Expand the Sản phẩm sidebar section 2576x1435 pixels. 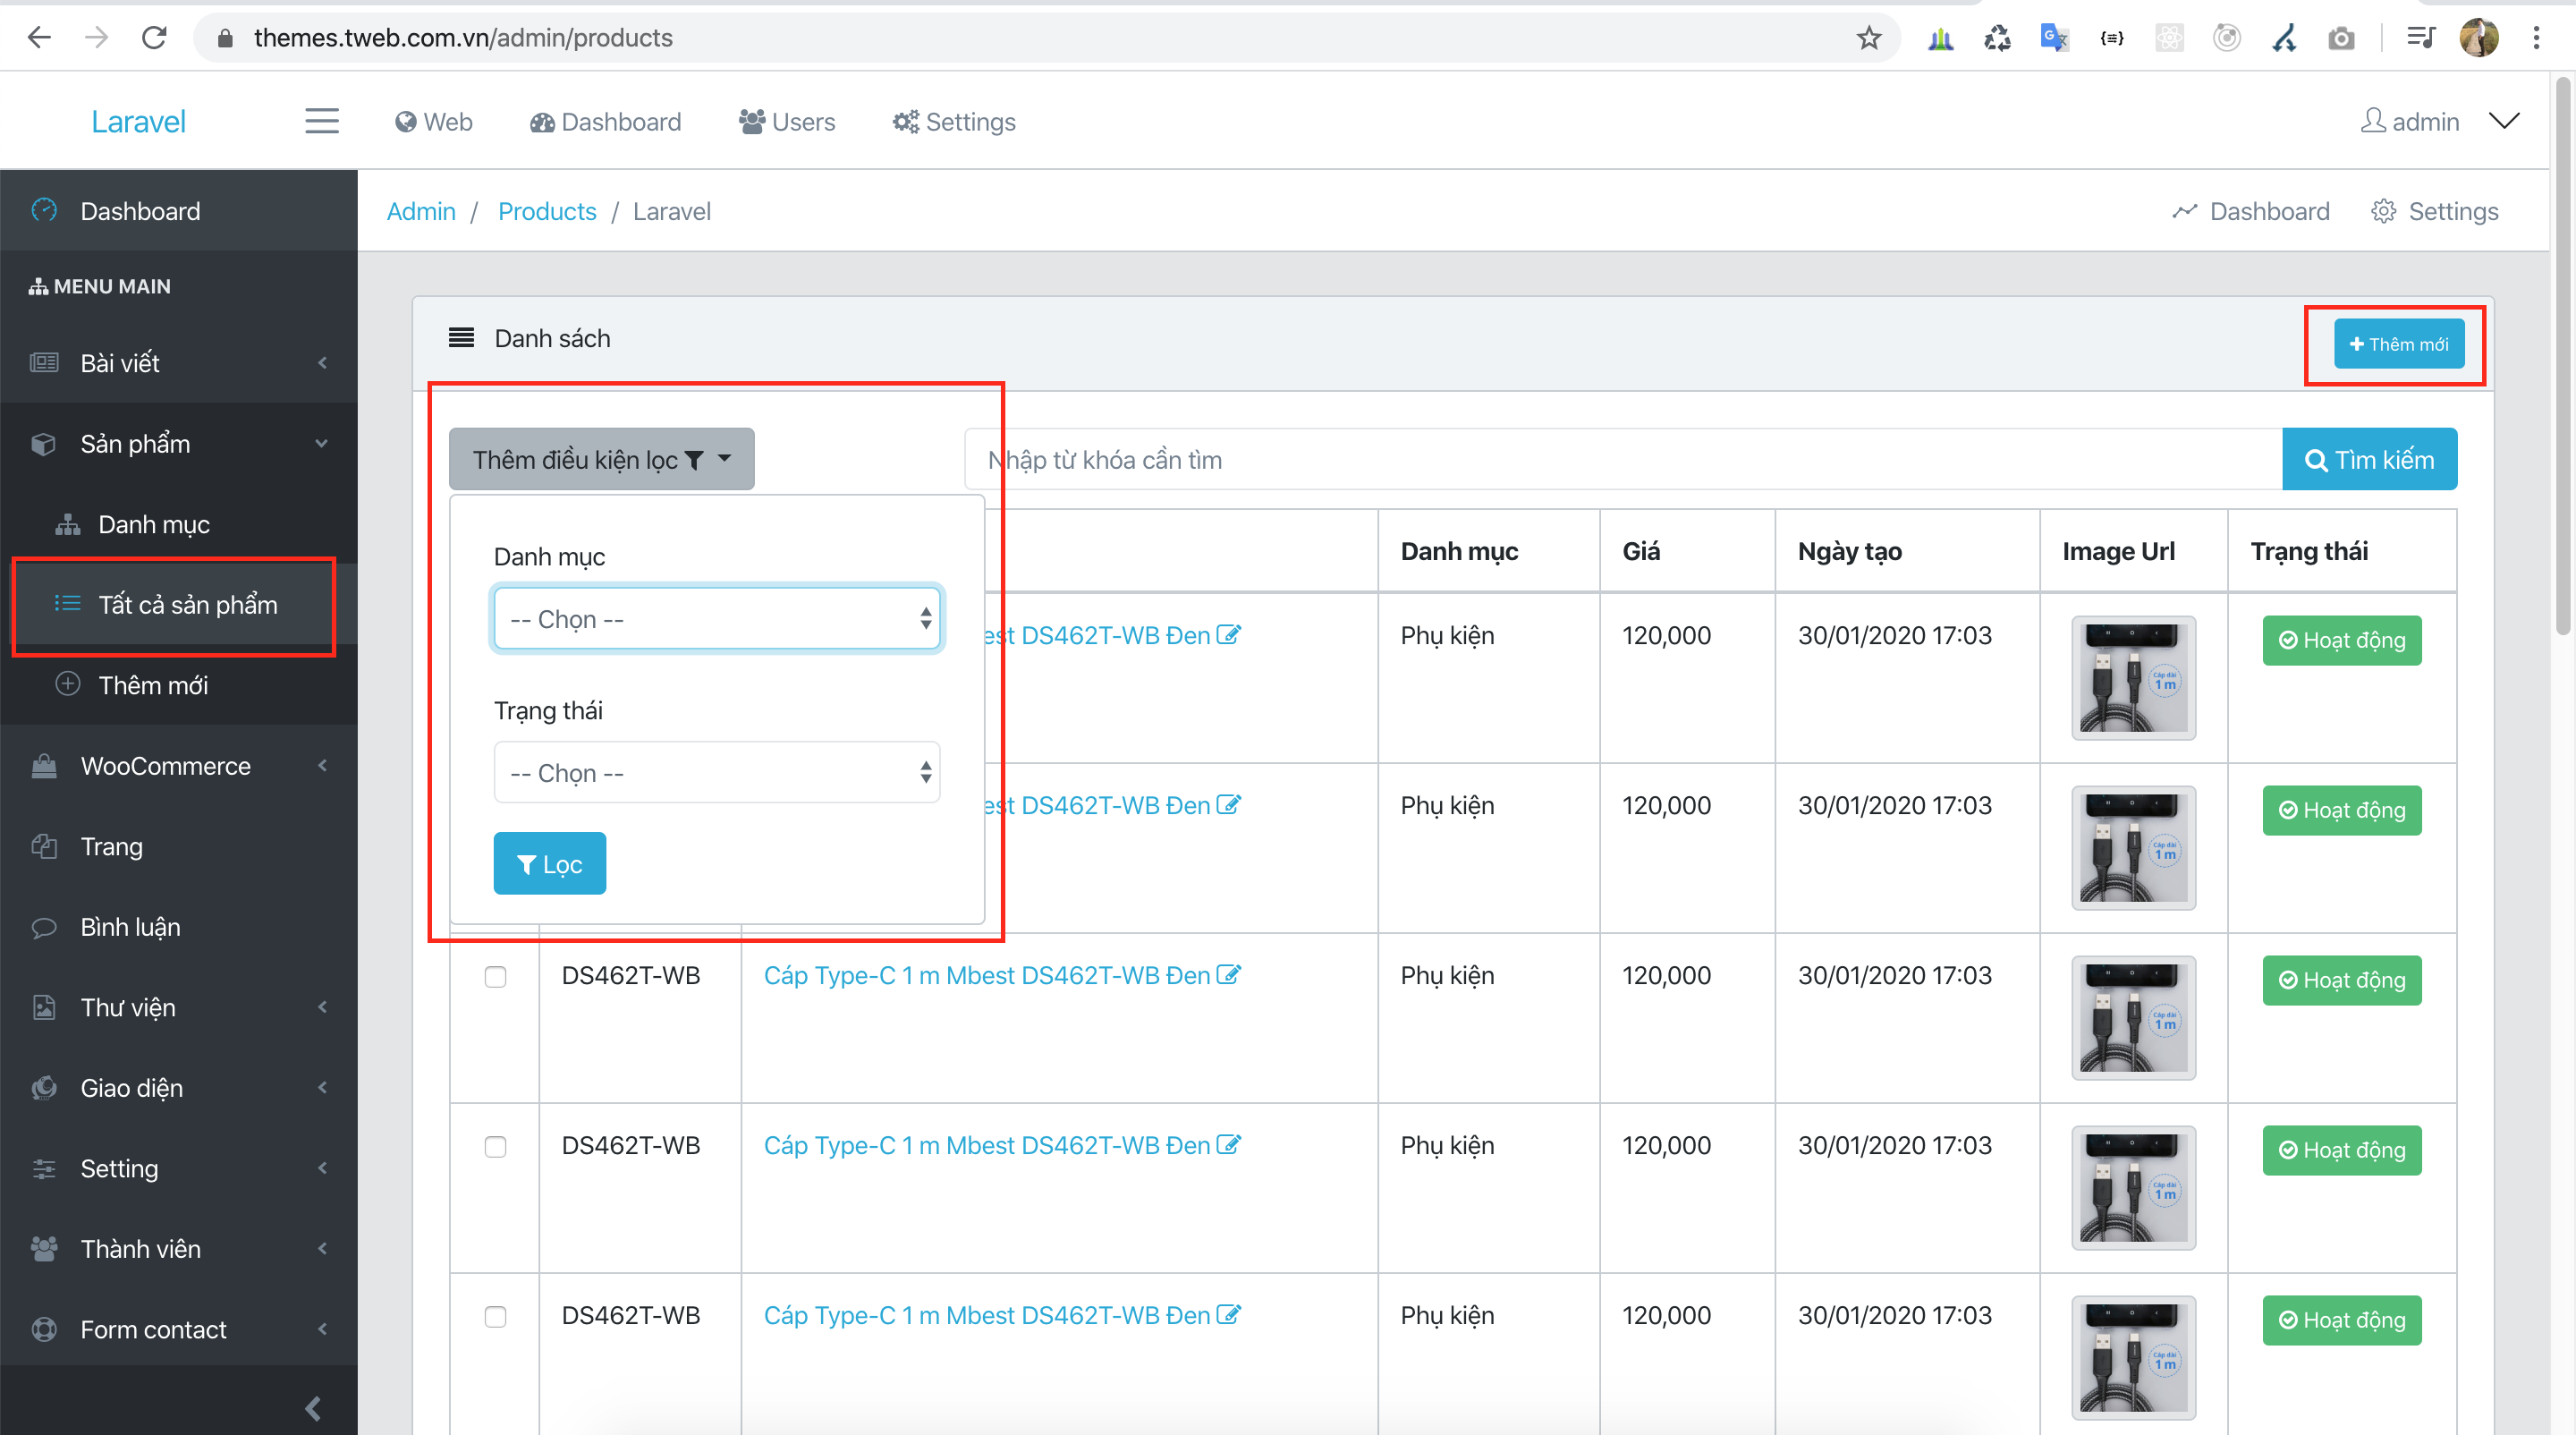(x=178, y=443)
